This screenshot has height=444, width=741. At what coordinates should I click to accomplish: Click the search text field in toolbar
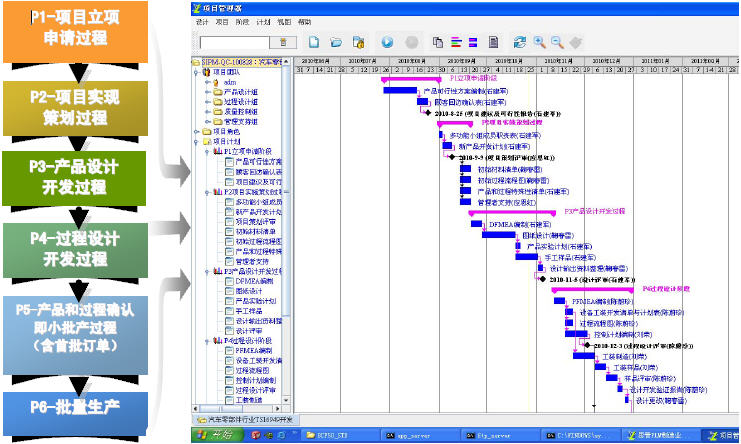(x=236, y=42)
